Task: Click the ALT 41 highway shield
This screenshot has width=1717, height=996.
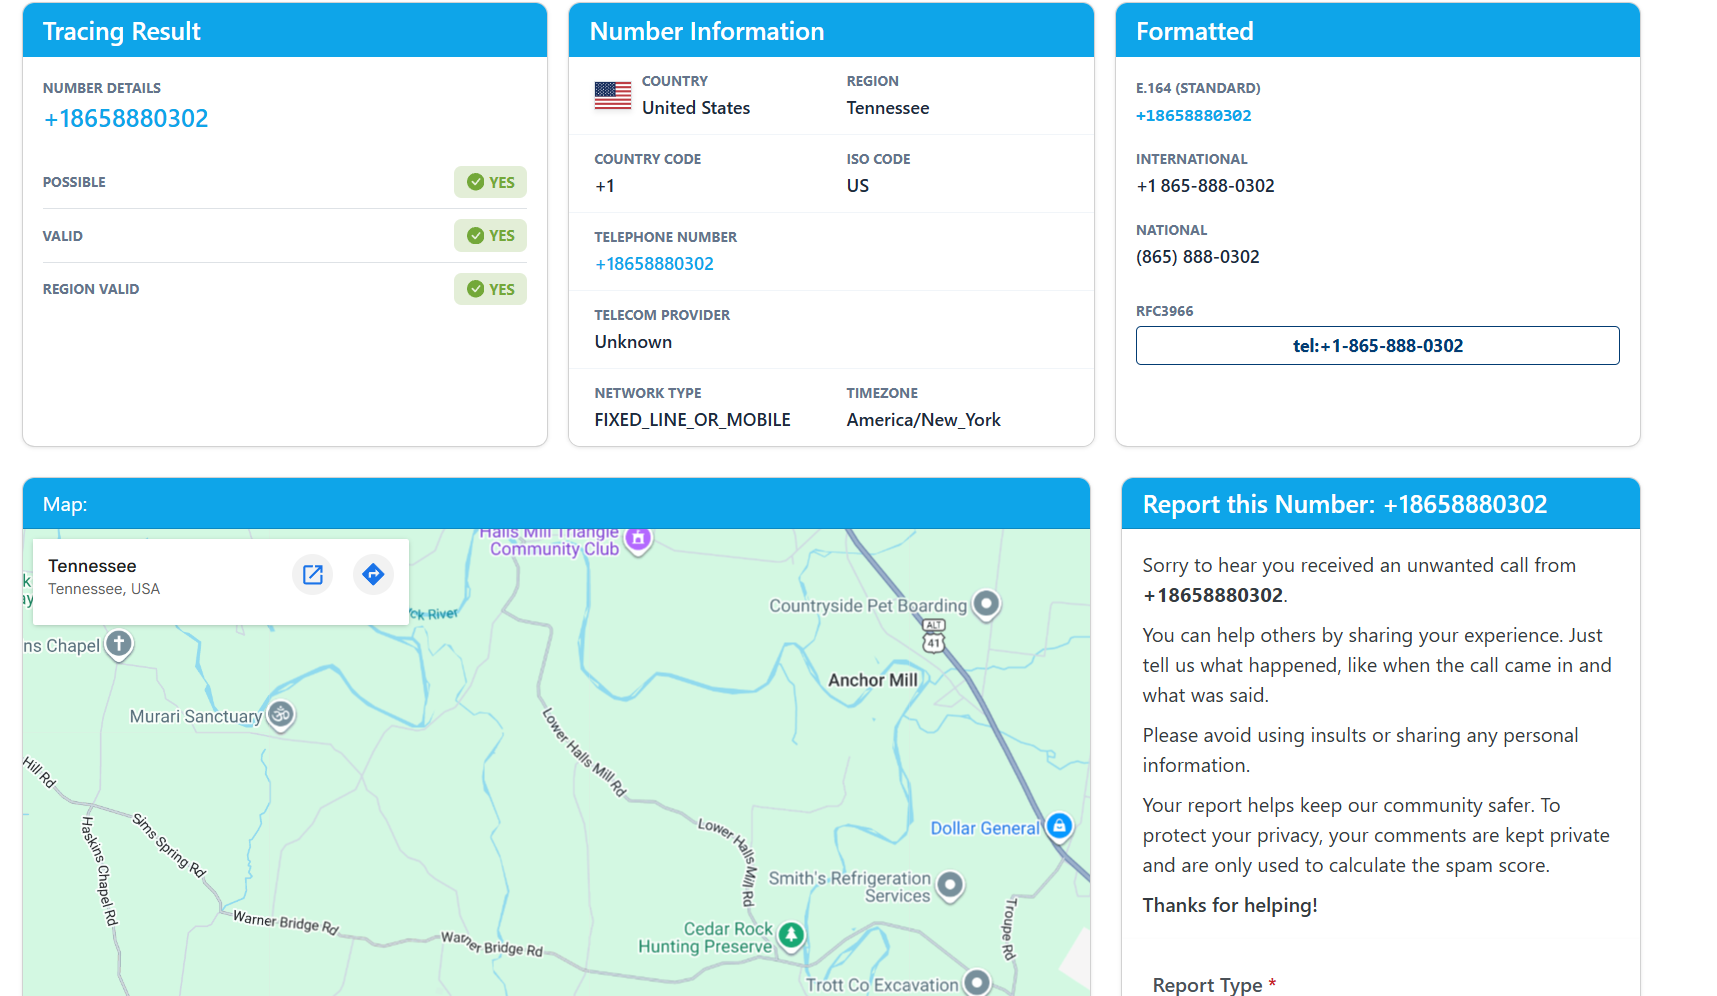Action: pyautogui.click(x=933, y=635)
